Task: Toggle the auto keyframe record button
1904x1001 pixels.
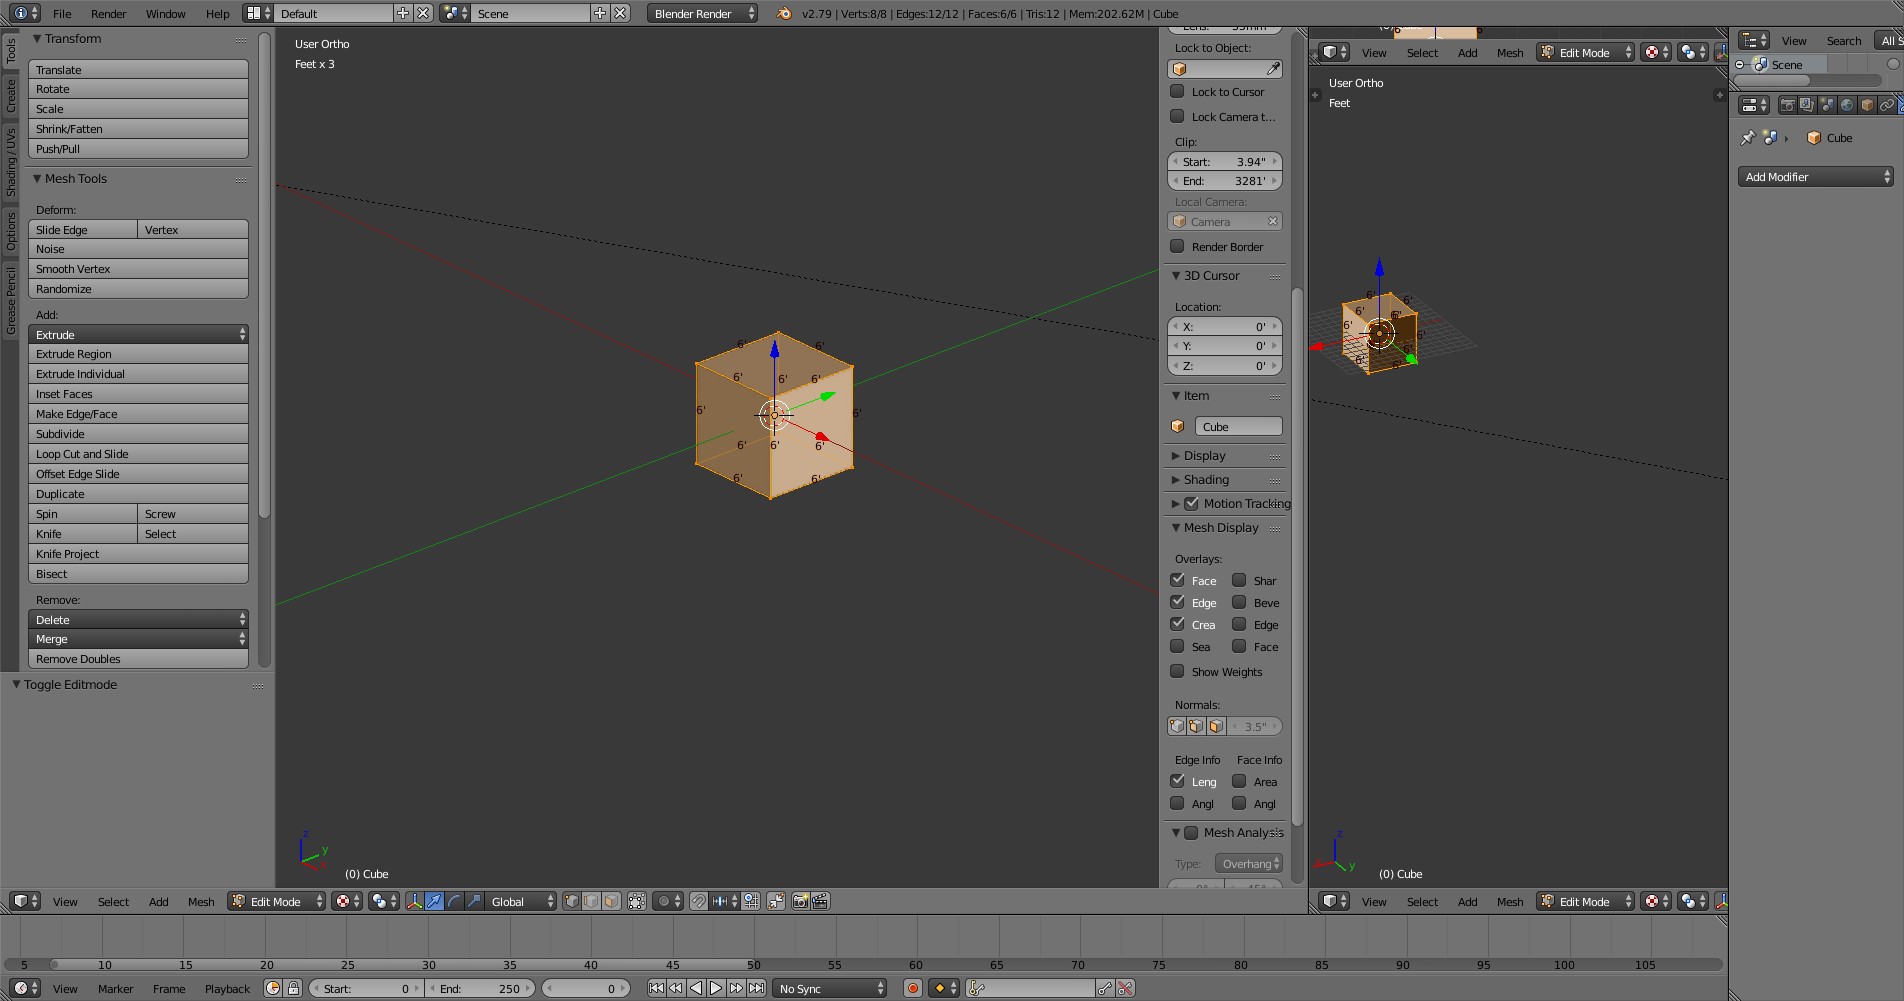Action: click(x=912, y=988)
